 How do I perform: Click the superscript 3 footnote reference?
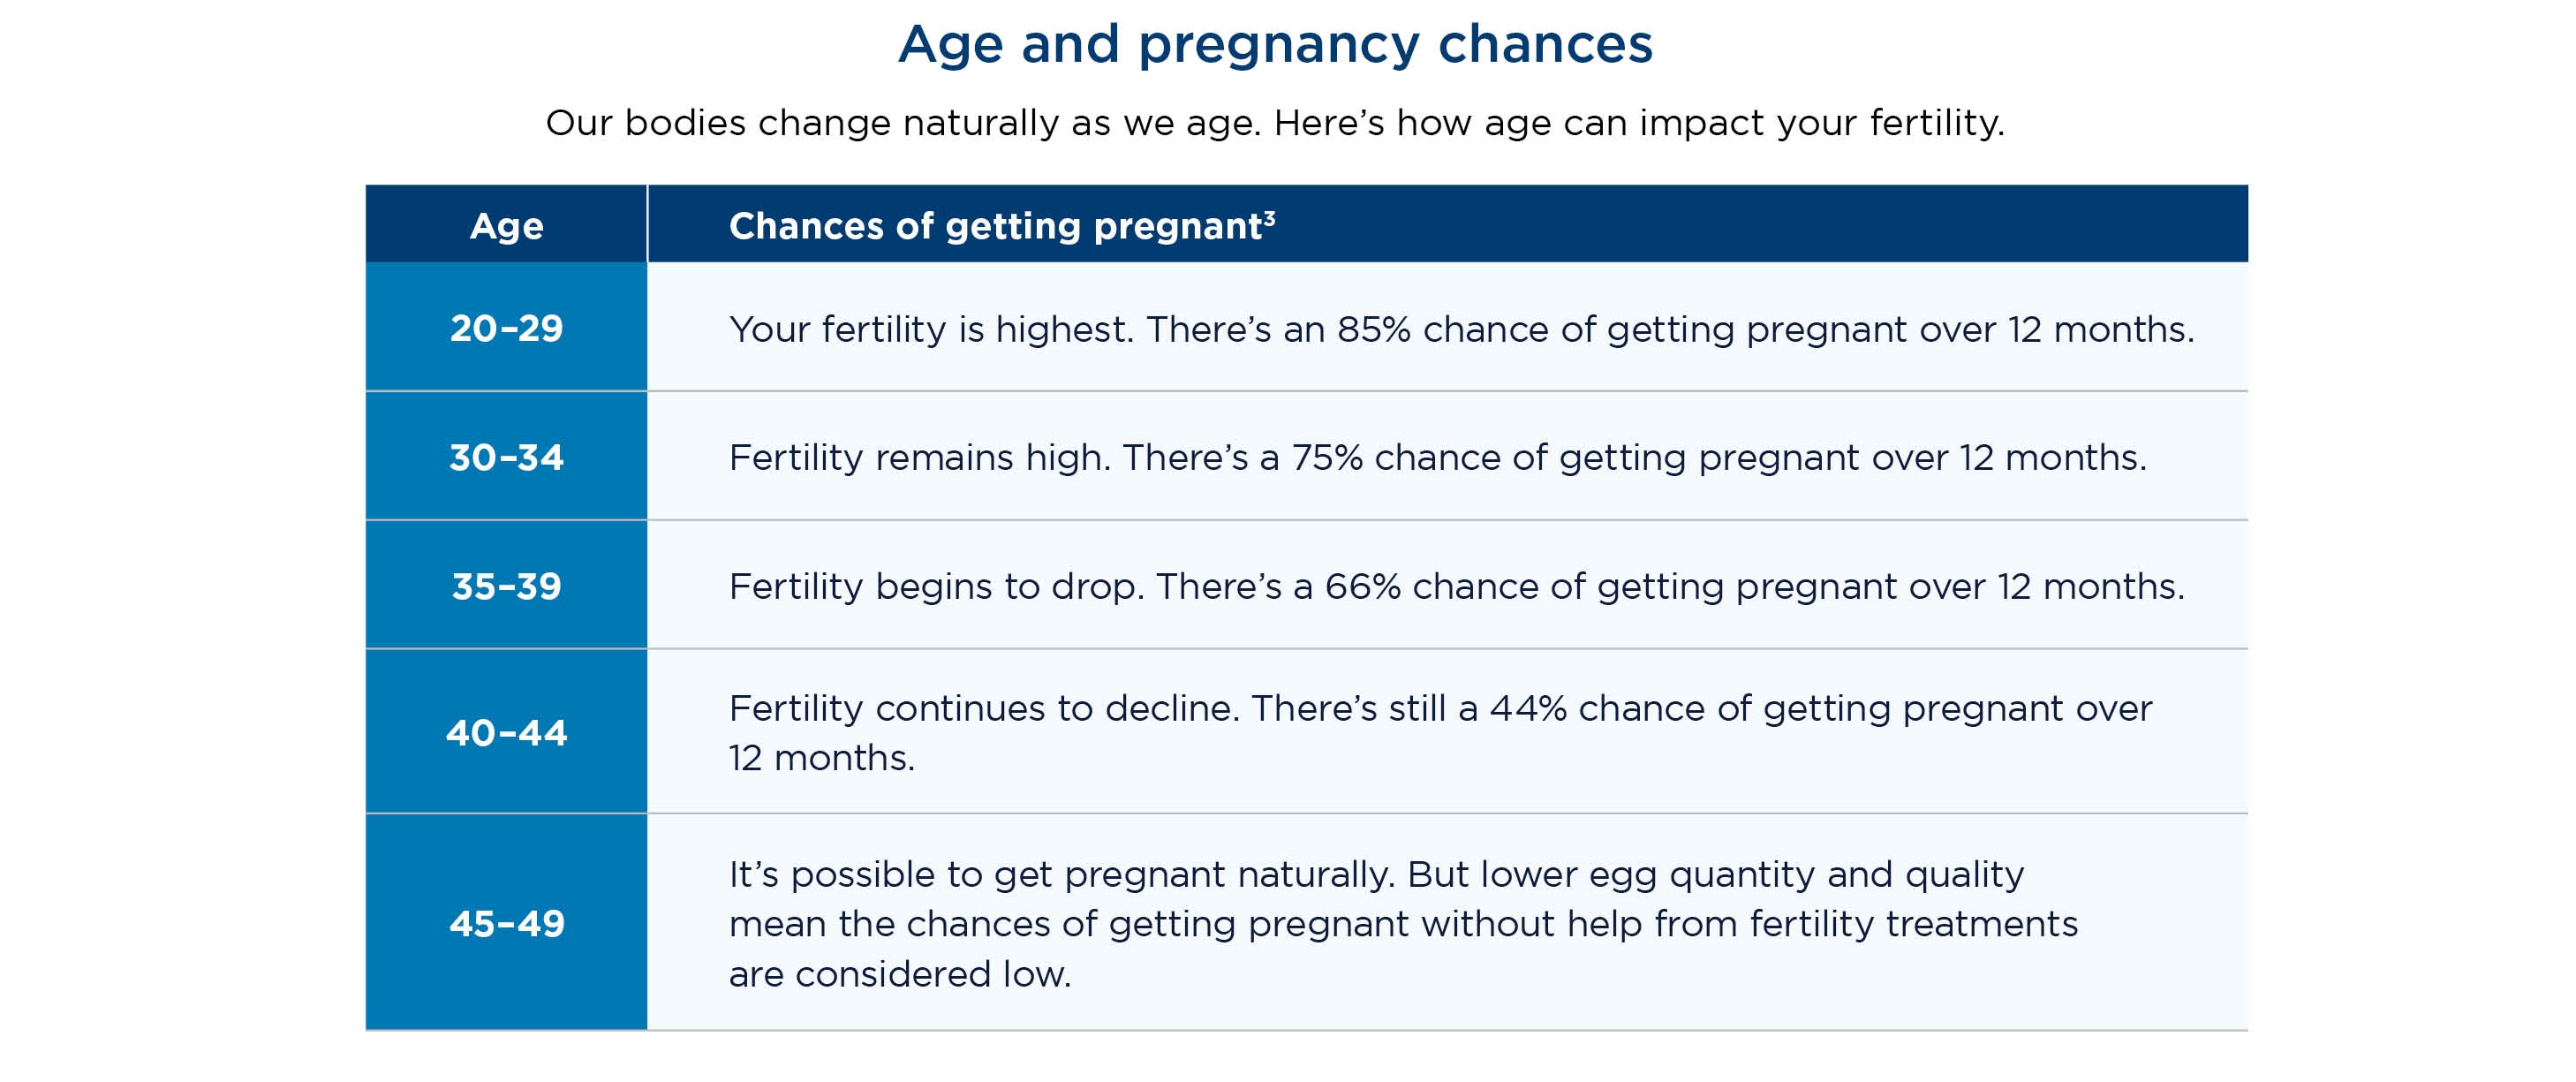(1270, 218)
